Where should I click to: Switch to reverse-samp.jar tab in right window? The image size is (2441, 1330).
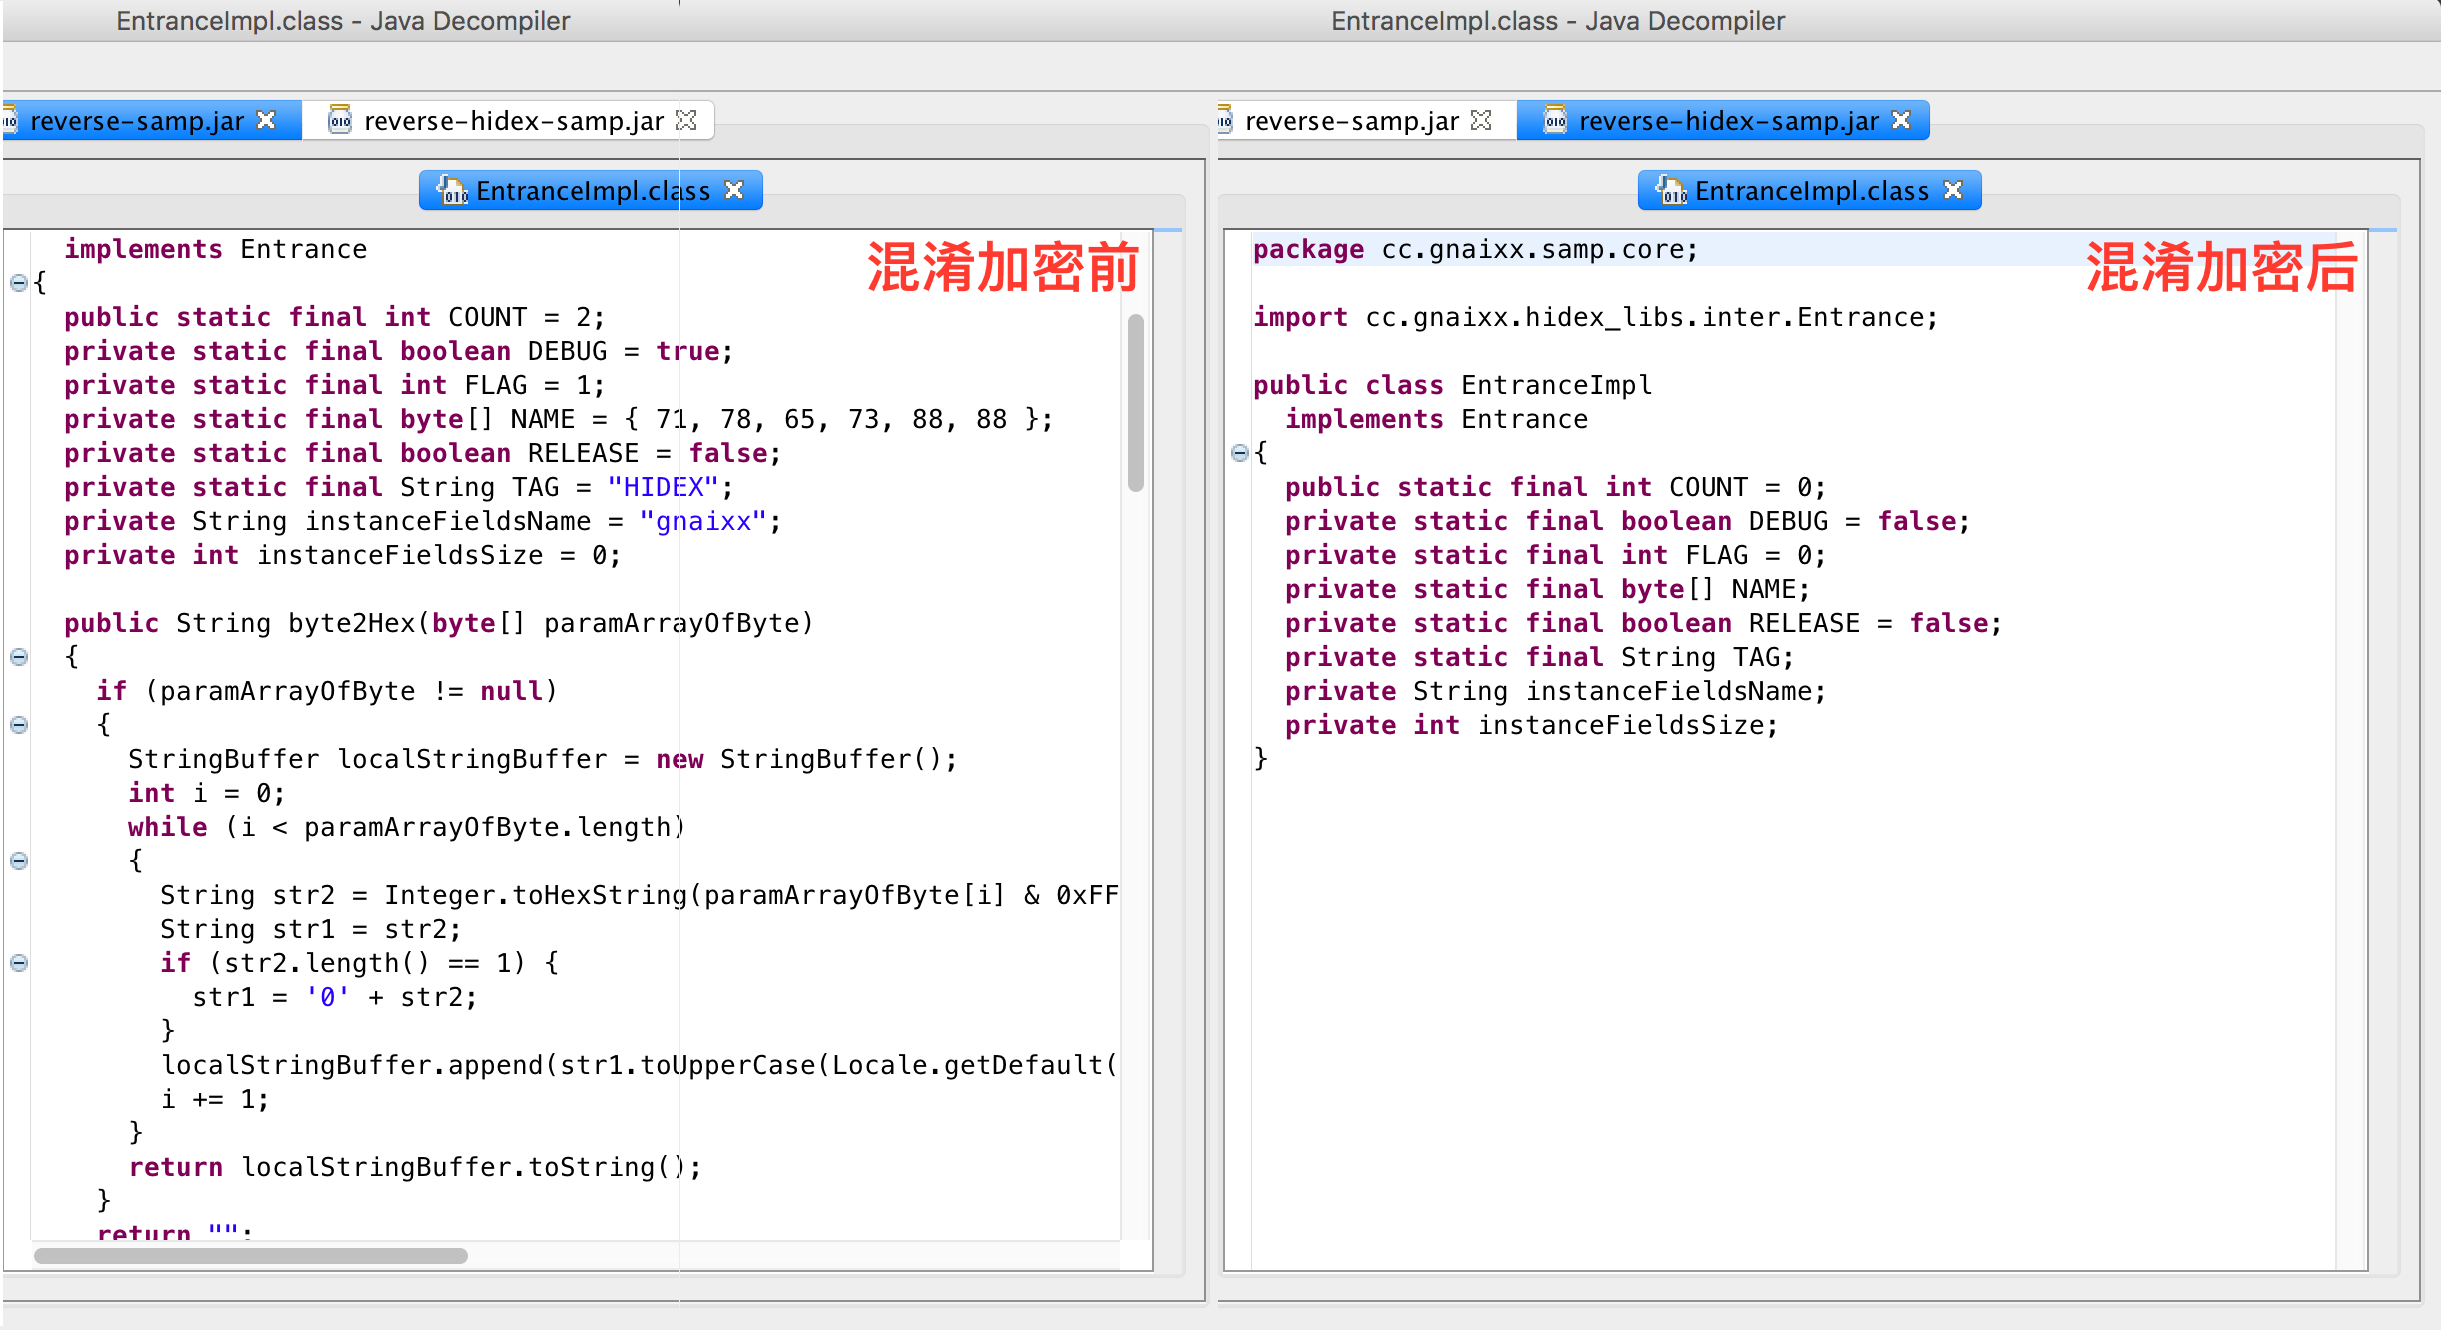click(x=1350, y=121)
